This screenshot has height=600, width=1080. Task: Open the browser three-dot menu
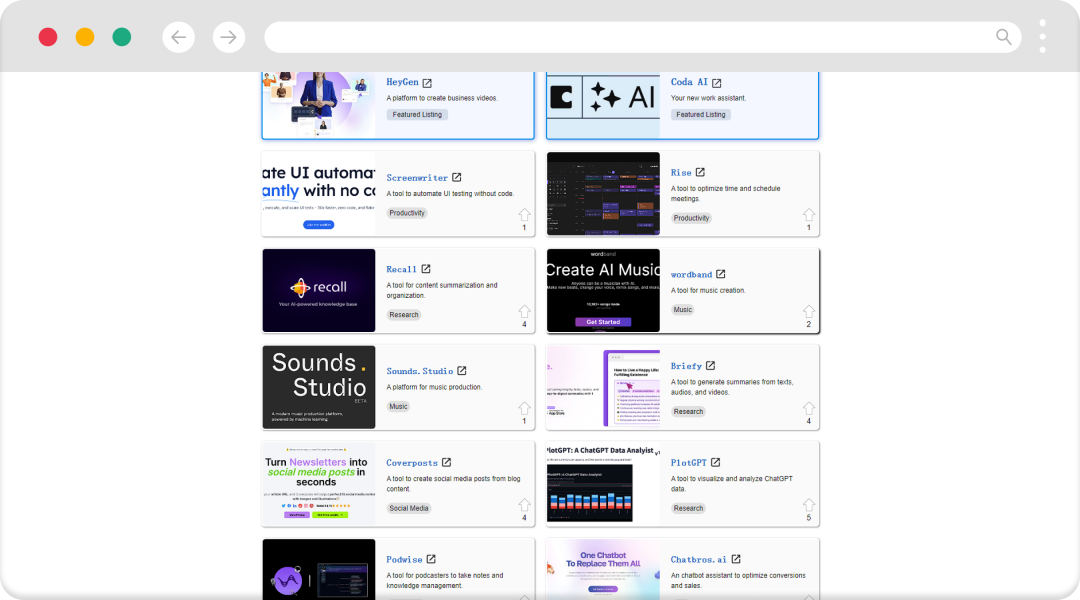(1042, 37)
